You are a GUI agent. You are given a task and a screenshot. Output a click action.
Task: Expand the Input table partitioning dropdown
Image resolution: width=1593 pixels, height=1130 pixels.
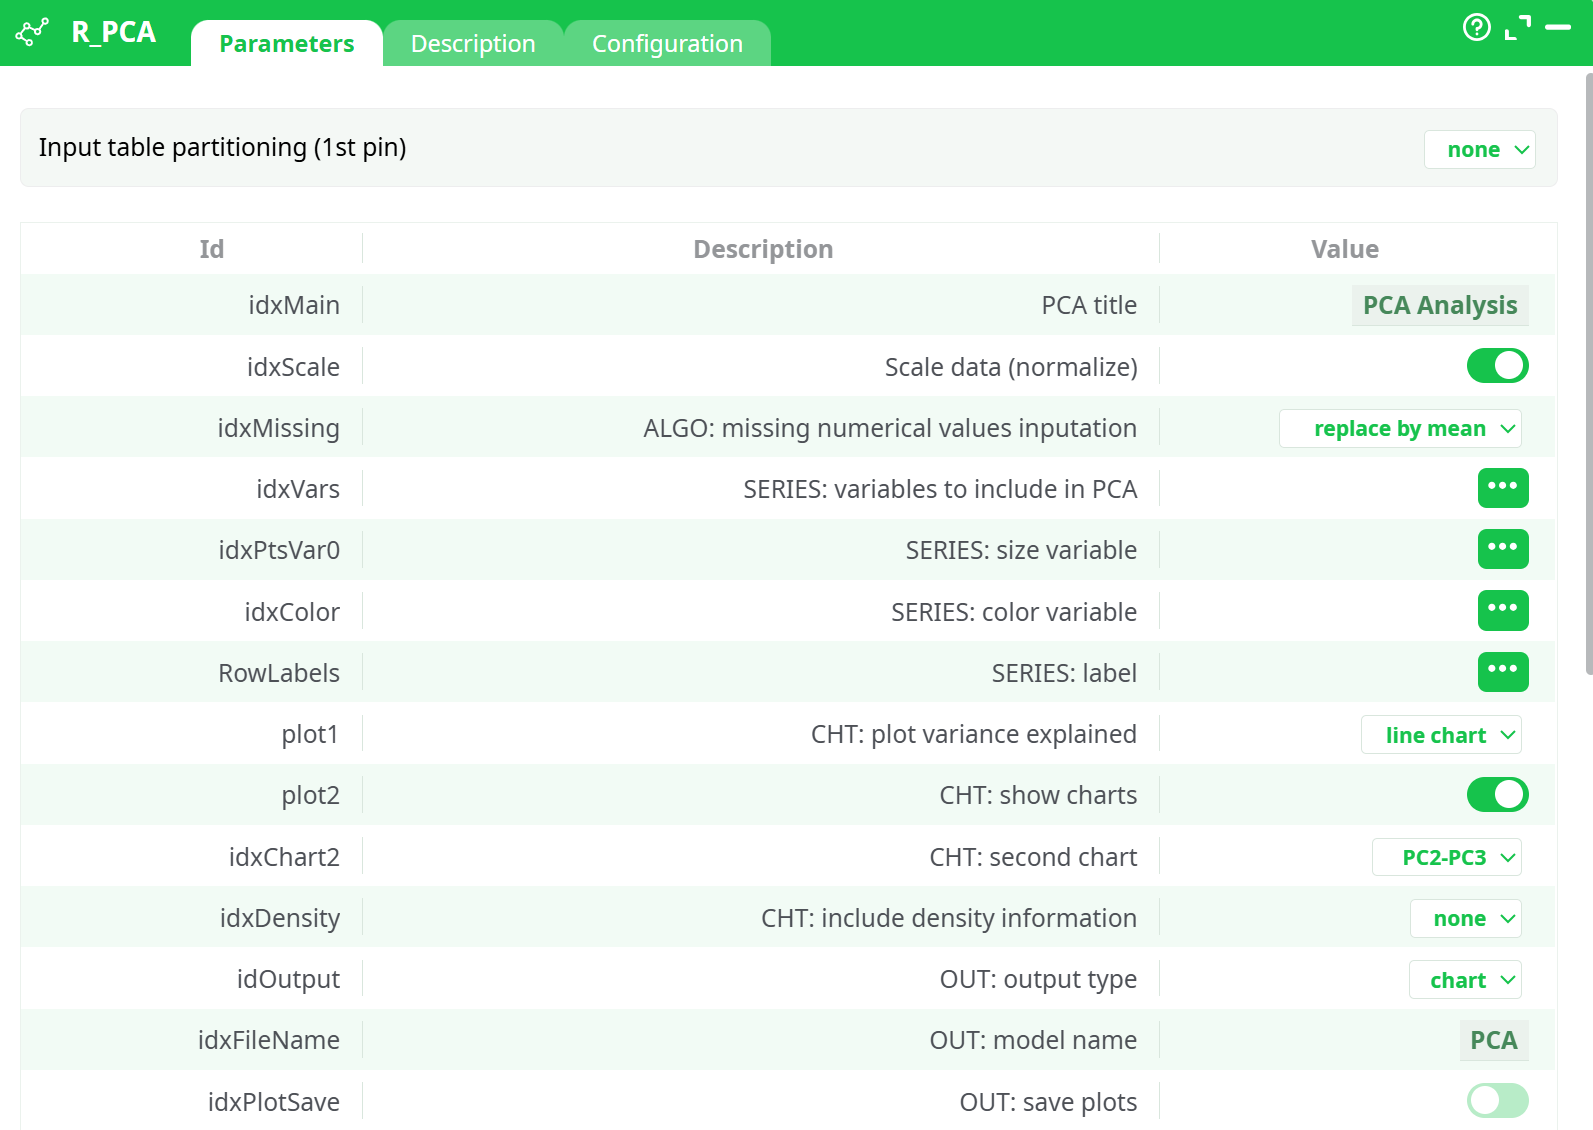1479,150
